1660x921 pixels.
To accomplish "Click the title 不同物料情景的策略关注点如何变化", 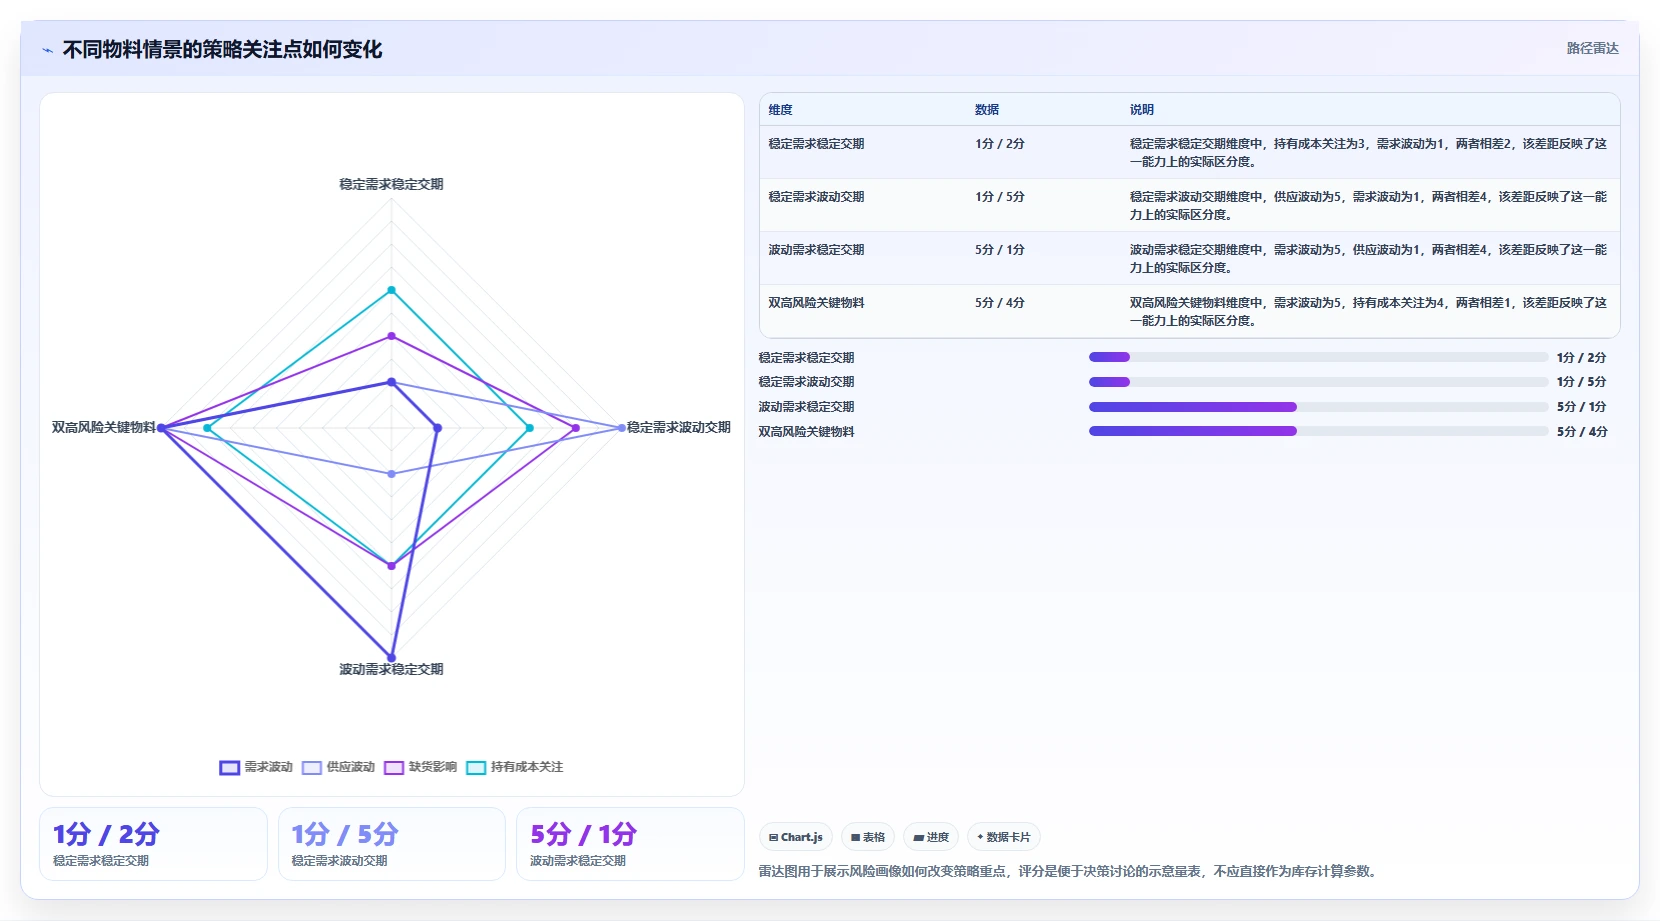I will point(222,50).
